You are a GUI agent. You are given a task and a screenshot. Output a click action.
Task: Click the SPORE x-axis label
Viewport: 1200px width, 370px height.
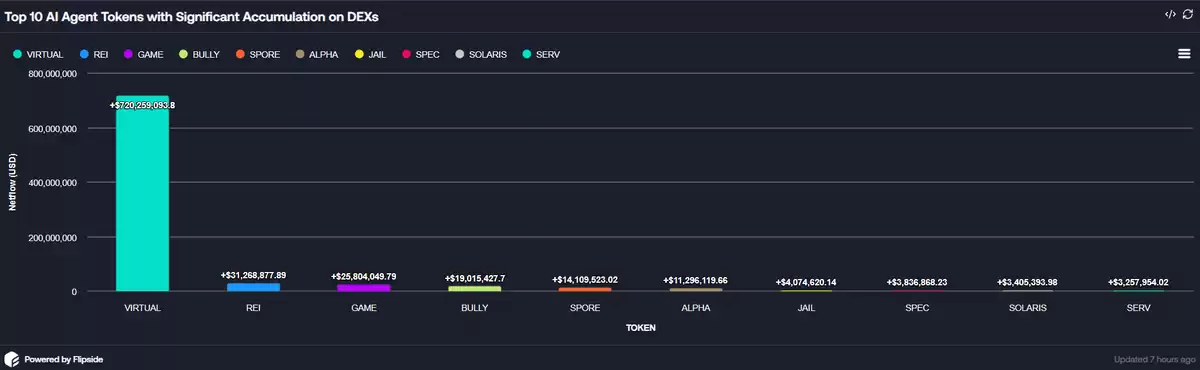585,308
